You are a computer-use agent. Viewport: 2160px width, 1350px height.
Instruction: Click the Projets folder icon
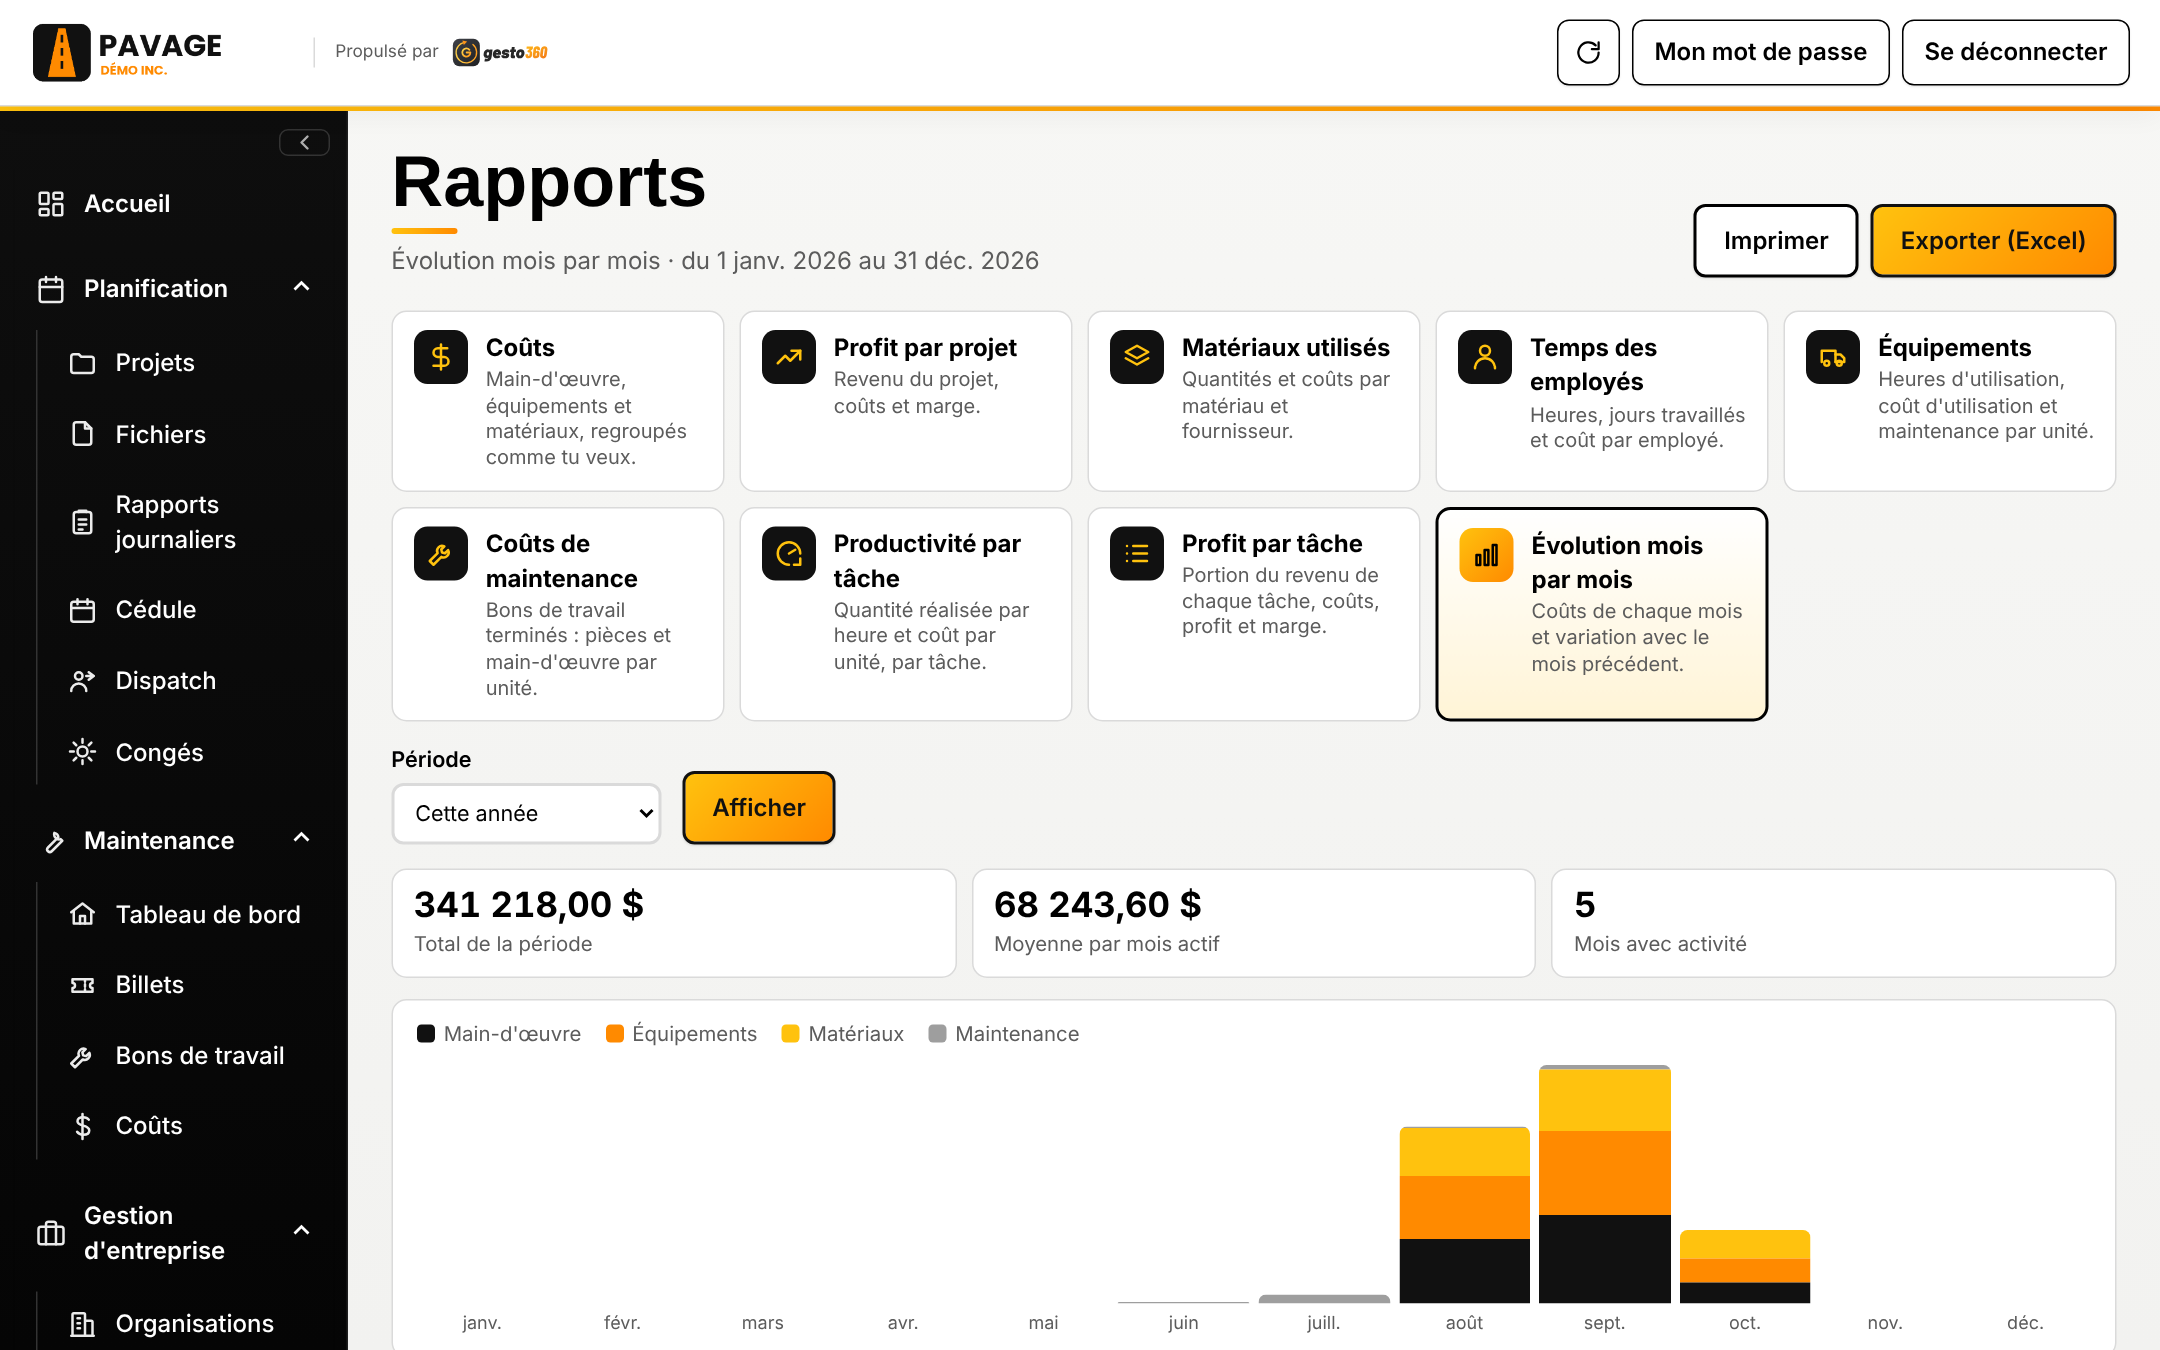83,363
